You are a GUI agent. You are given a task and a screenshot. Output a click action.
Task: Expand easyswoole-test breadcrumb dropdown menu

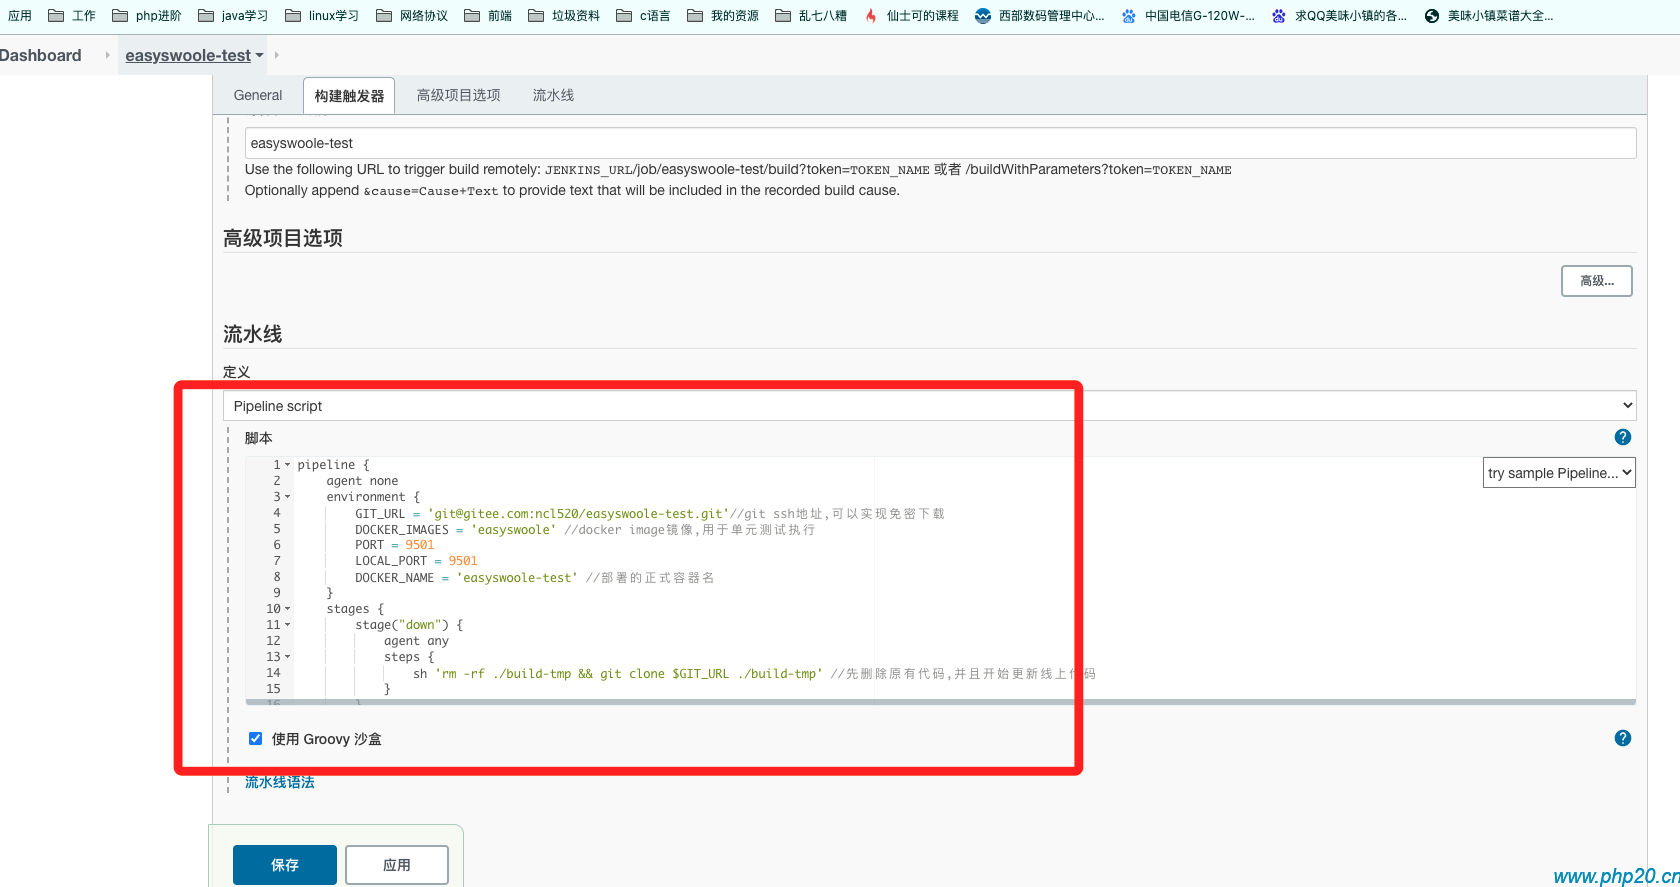[260, 55]
